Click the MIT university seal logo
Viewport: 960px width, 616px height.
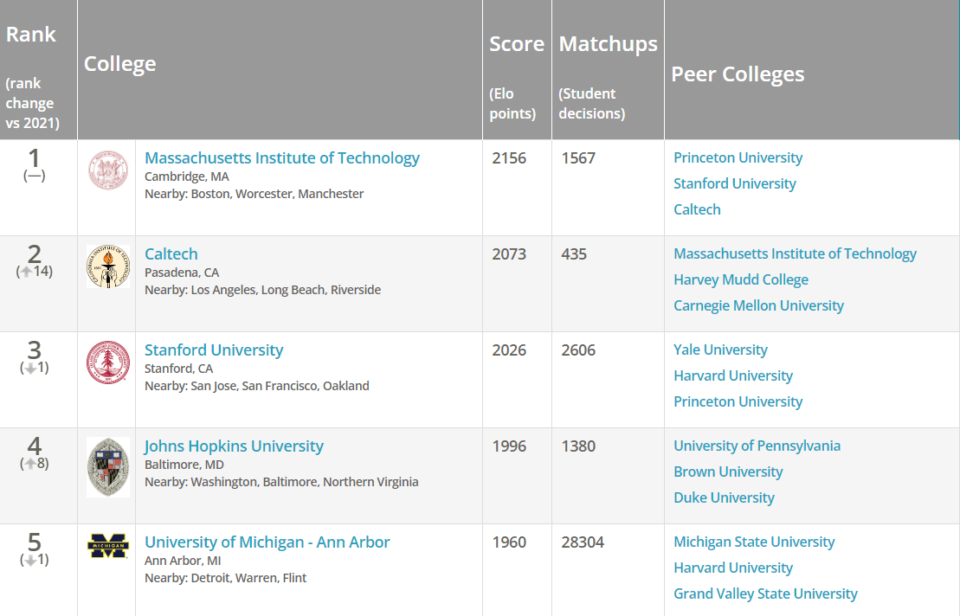(x=107, y=170)
